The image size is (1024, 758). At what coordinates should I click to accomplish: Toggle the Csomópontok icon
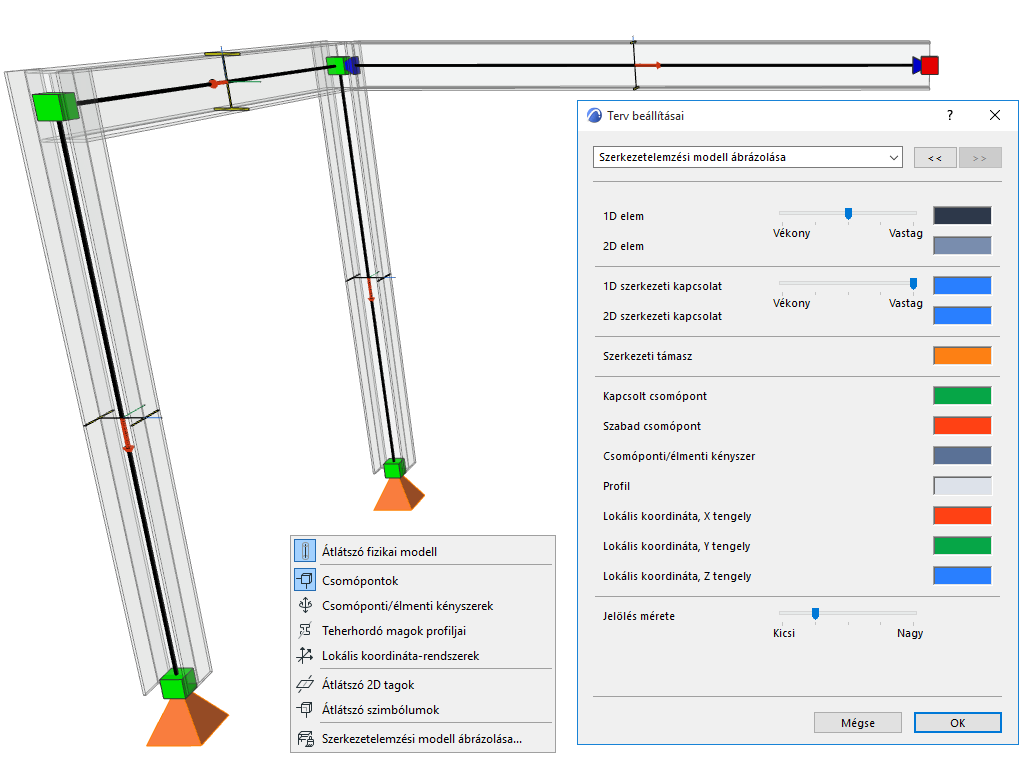point(305,580)
